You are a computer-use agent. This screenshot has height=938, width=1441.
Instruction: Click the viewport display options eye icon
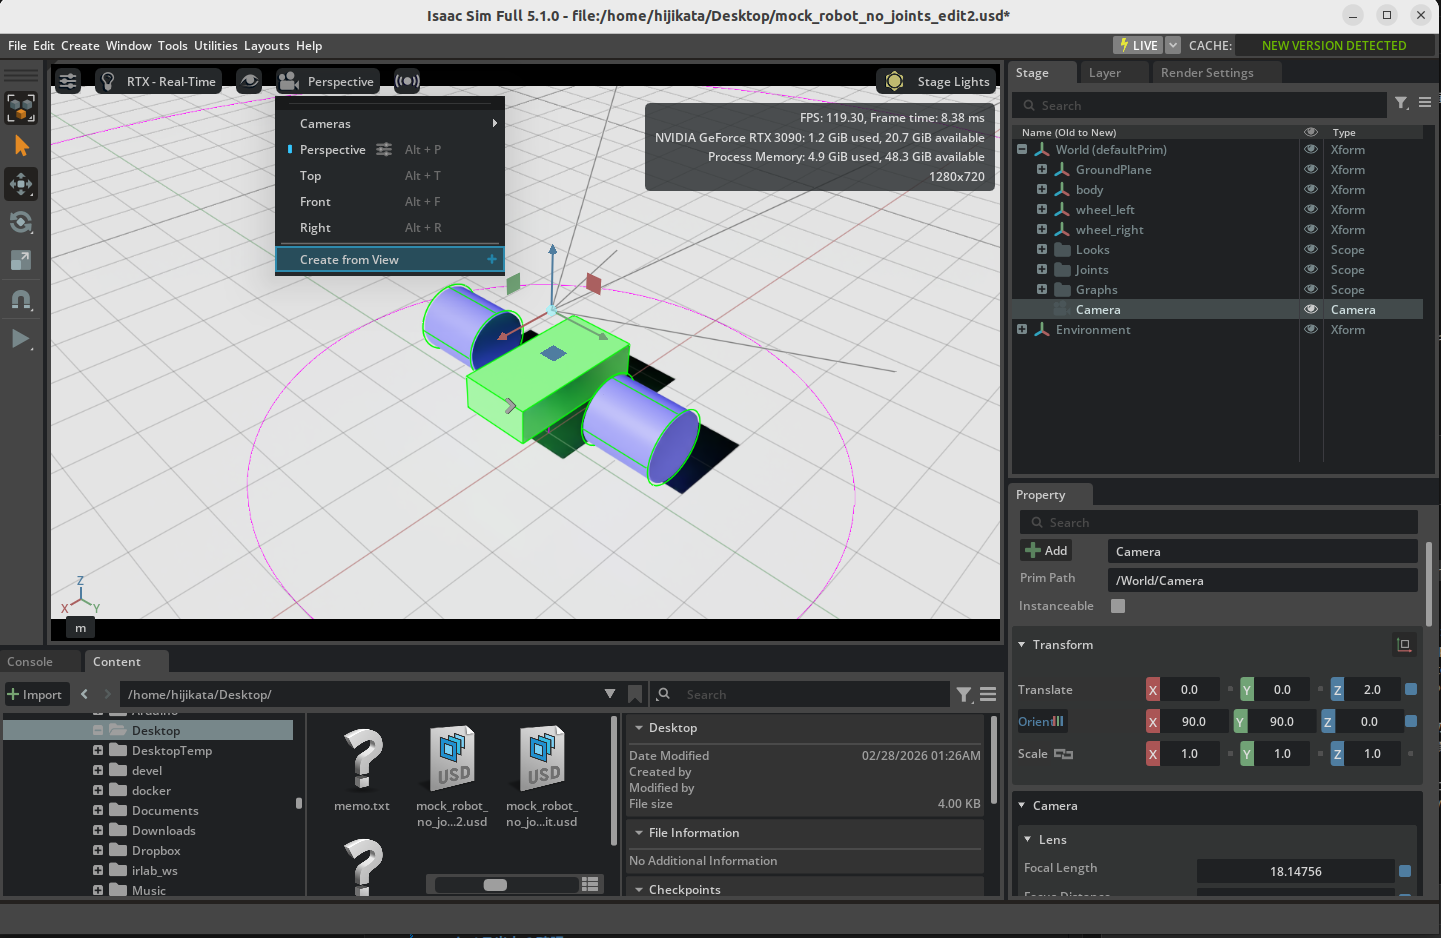pyautogui.click(x=248, y=81)
